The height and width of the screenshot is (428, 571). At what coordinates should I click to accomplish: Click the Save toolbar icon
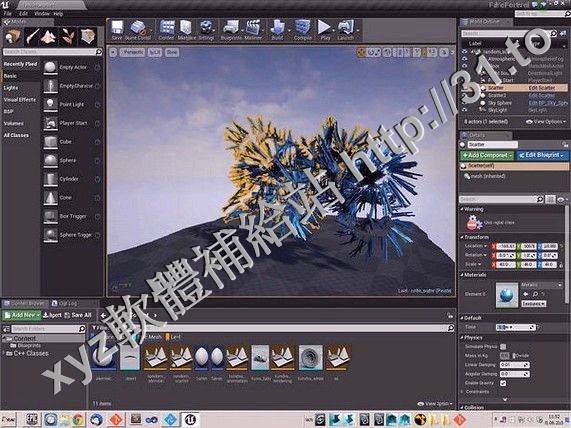(x=117, y=28)
